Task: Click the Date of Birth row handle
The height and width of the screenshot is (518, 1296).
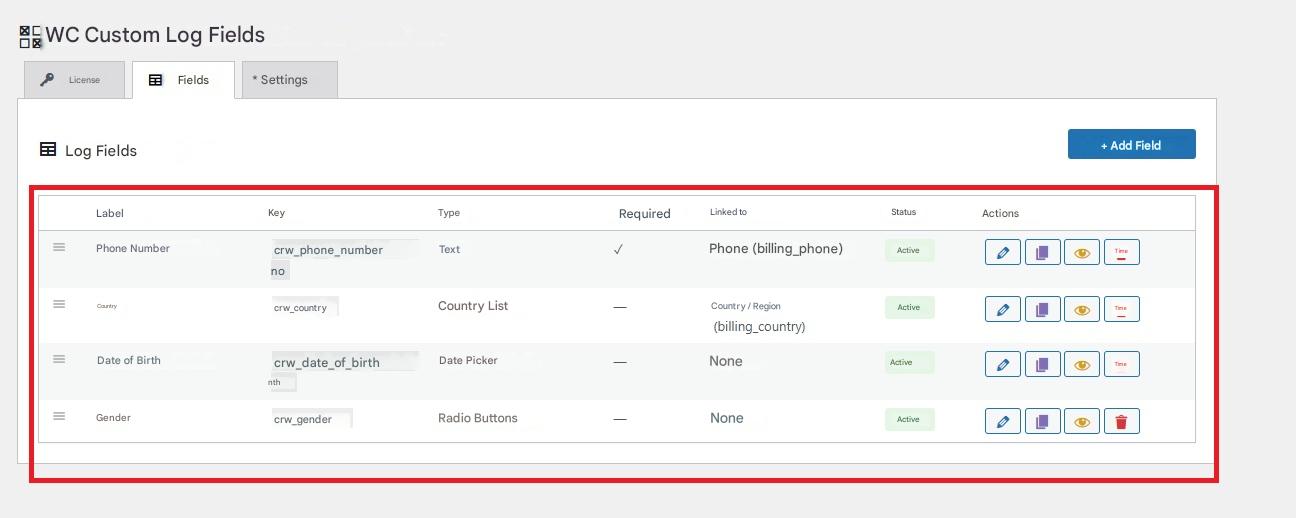Action: click(59, 359)
